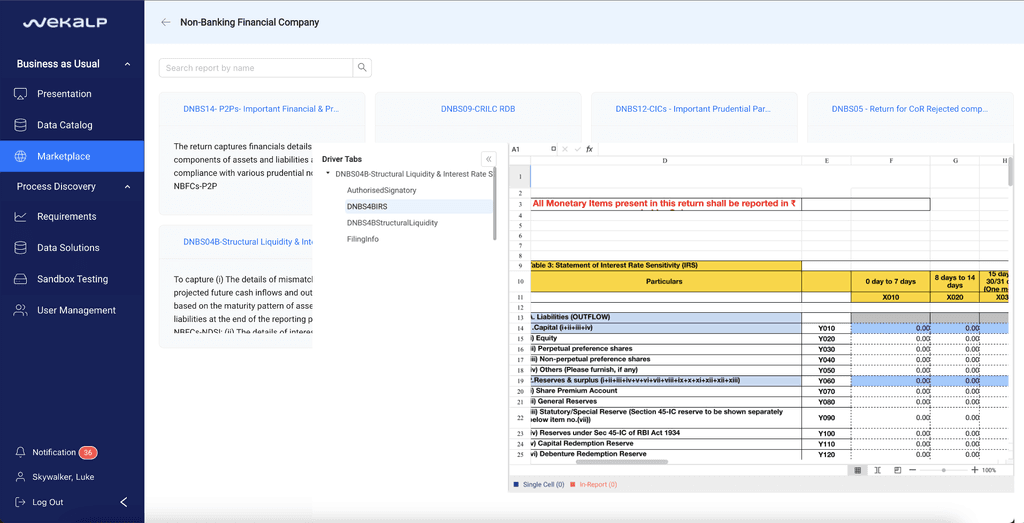Select Marketplace in the sidebar
This screenshot has height=523, width=1024.
point(72,157)
